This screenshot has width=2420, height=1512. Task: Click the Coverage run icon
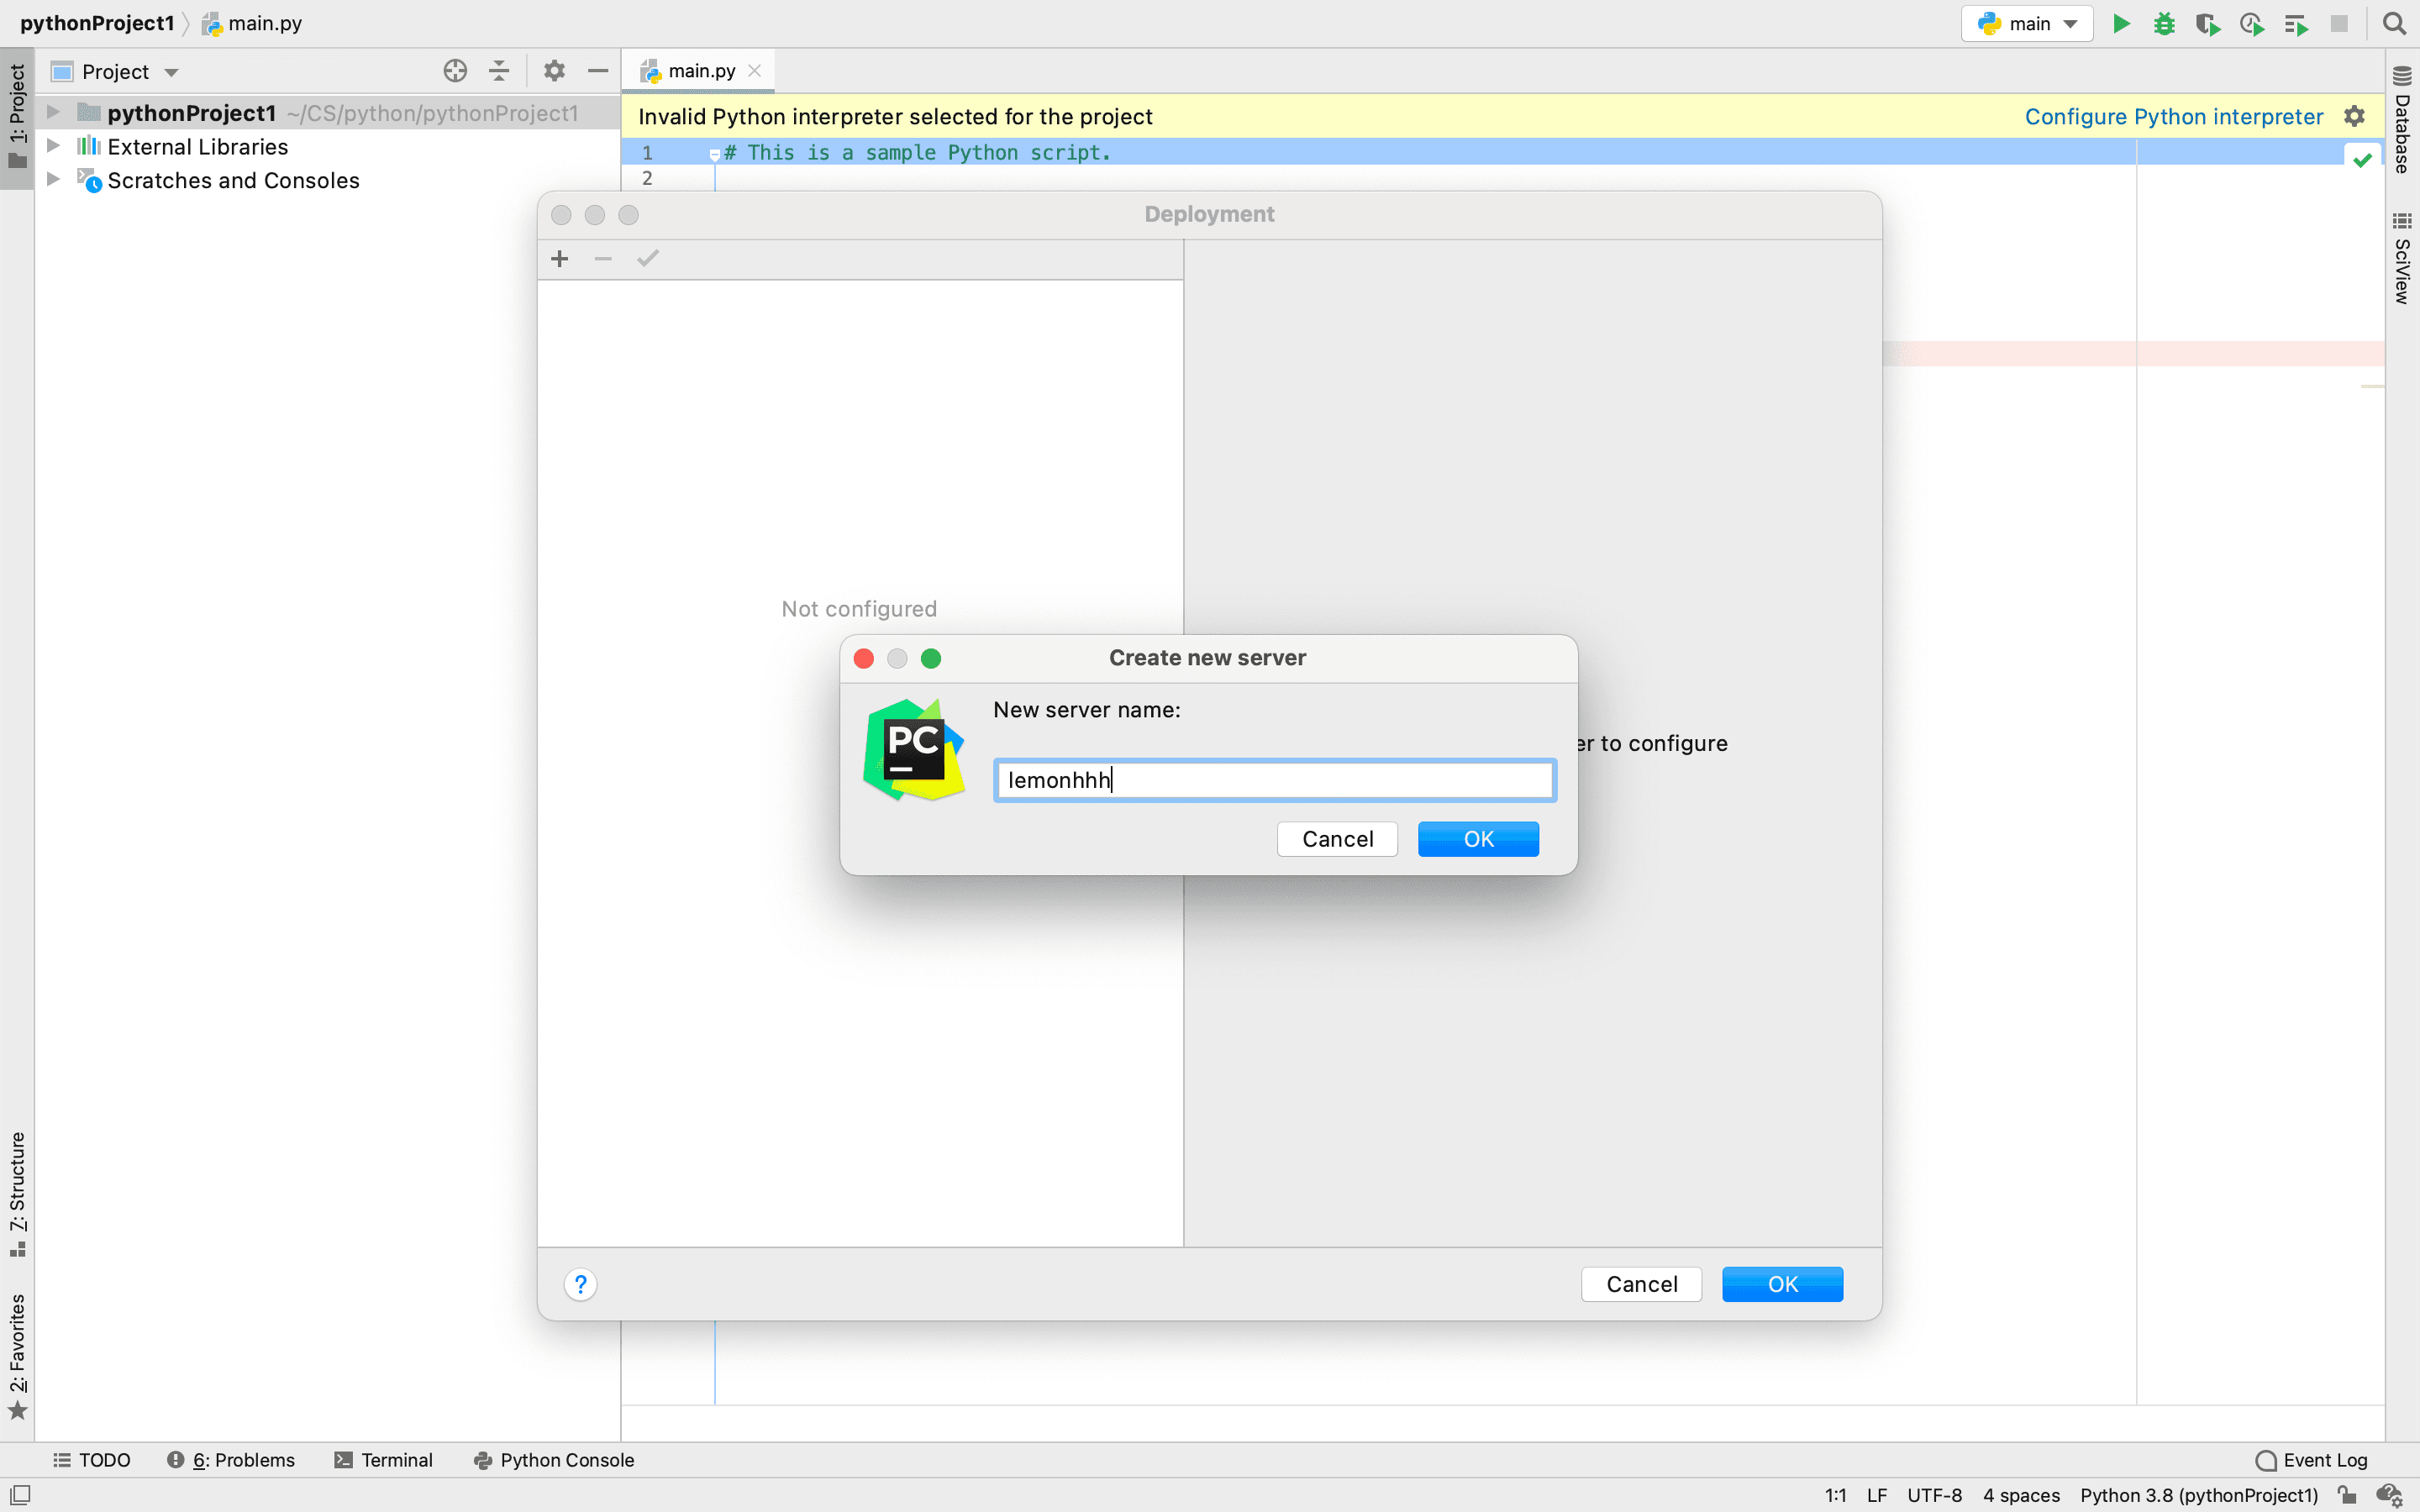(x=2207, y=23)
